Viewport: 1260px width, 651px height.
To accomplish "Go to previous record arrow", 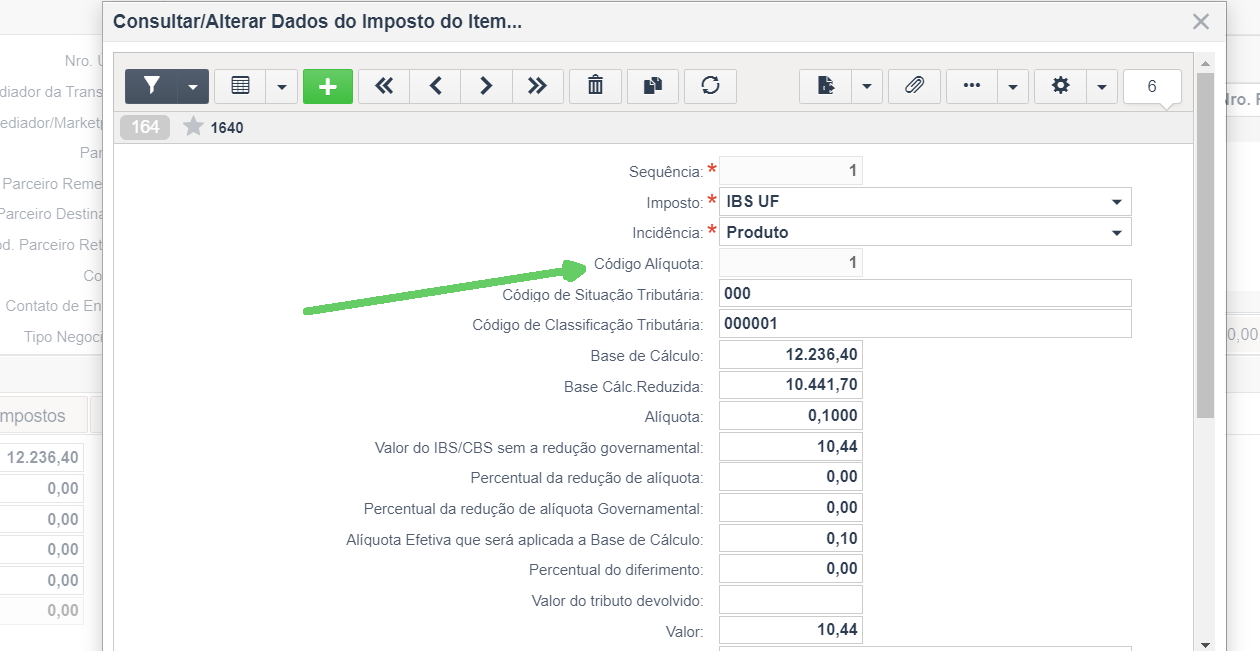I will (435, 86).
